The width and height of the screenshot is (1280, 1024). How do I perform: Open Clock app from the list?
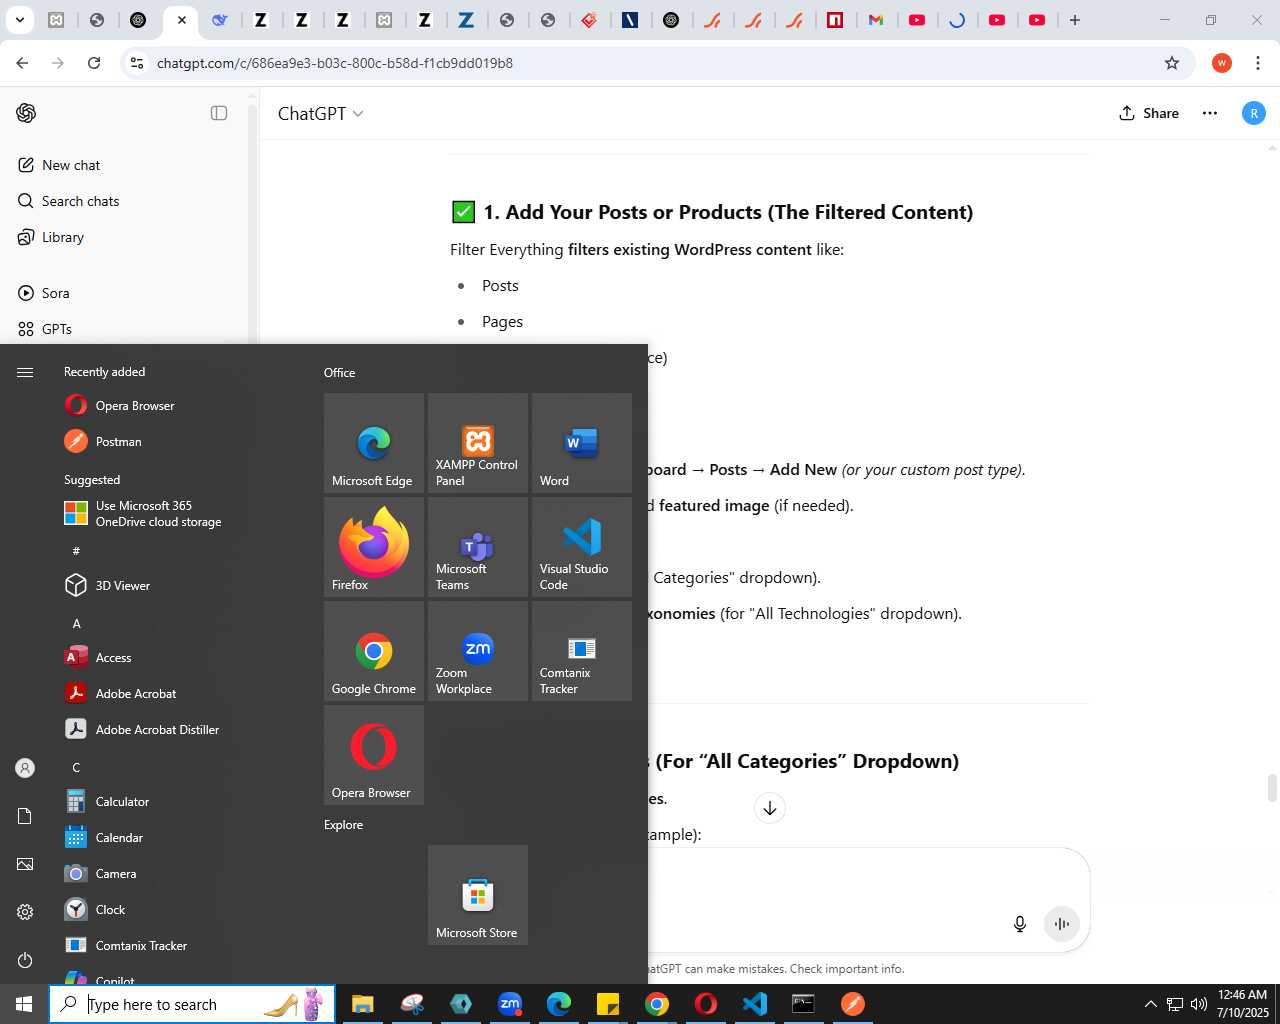180,910
